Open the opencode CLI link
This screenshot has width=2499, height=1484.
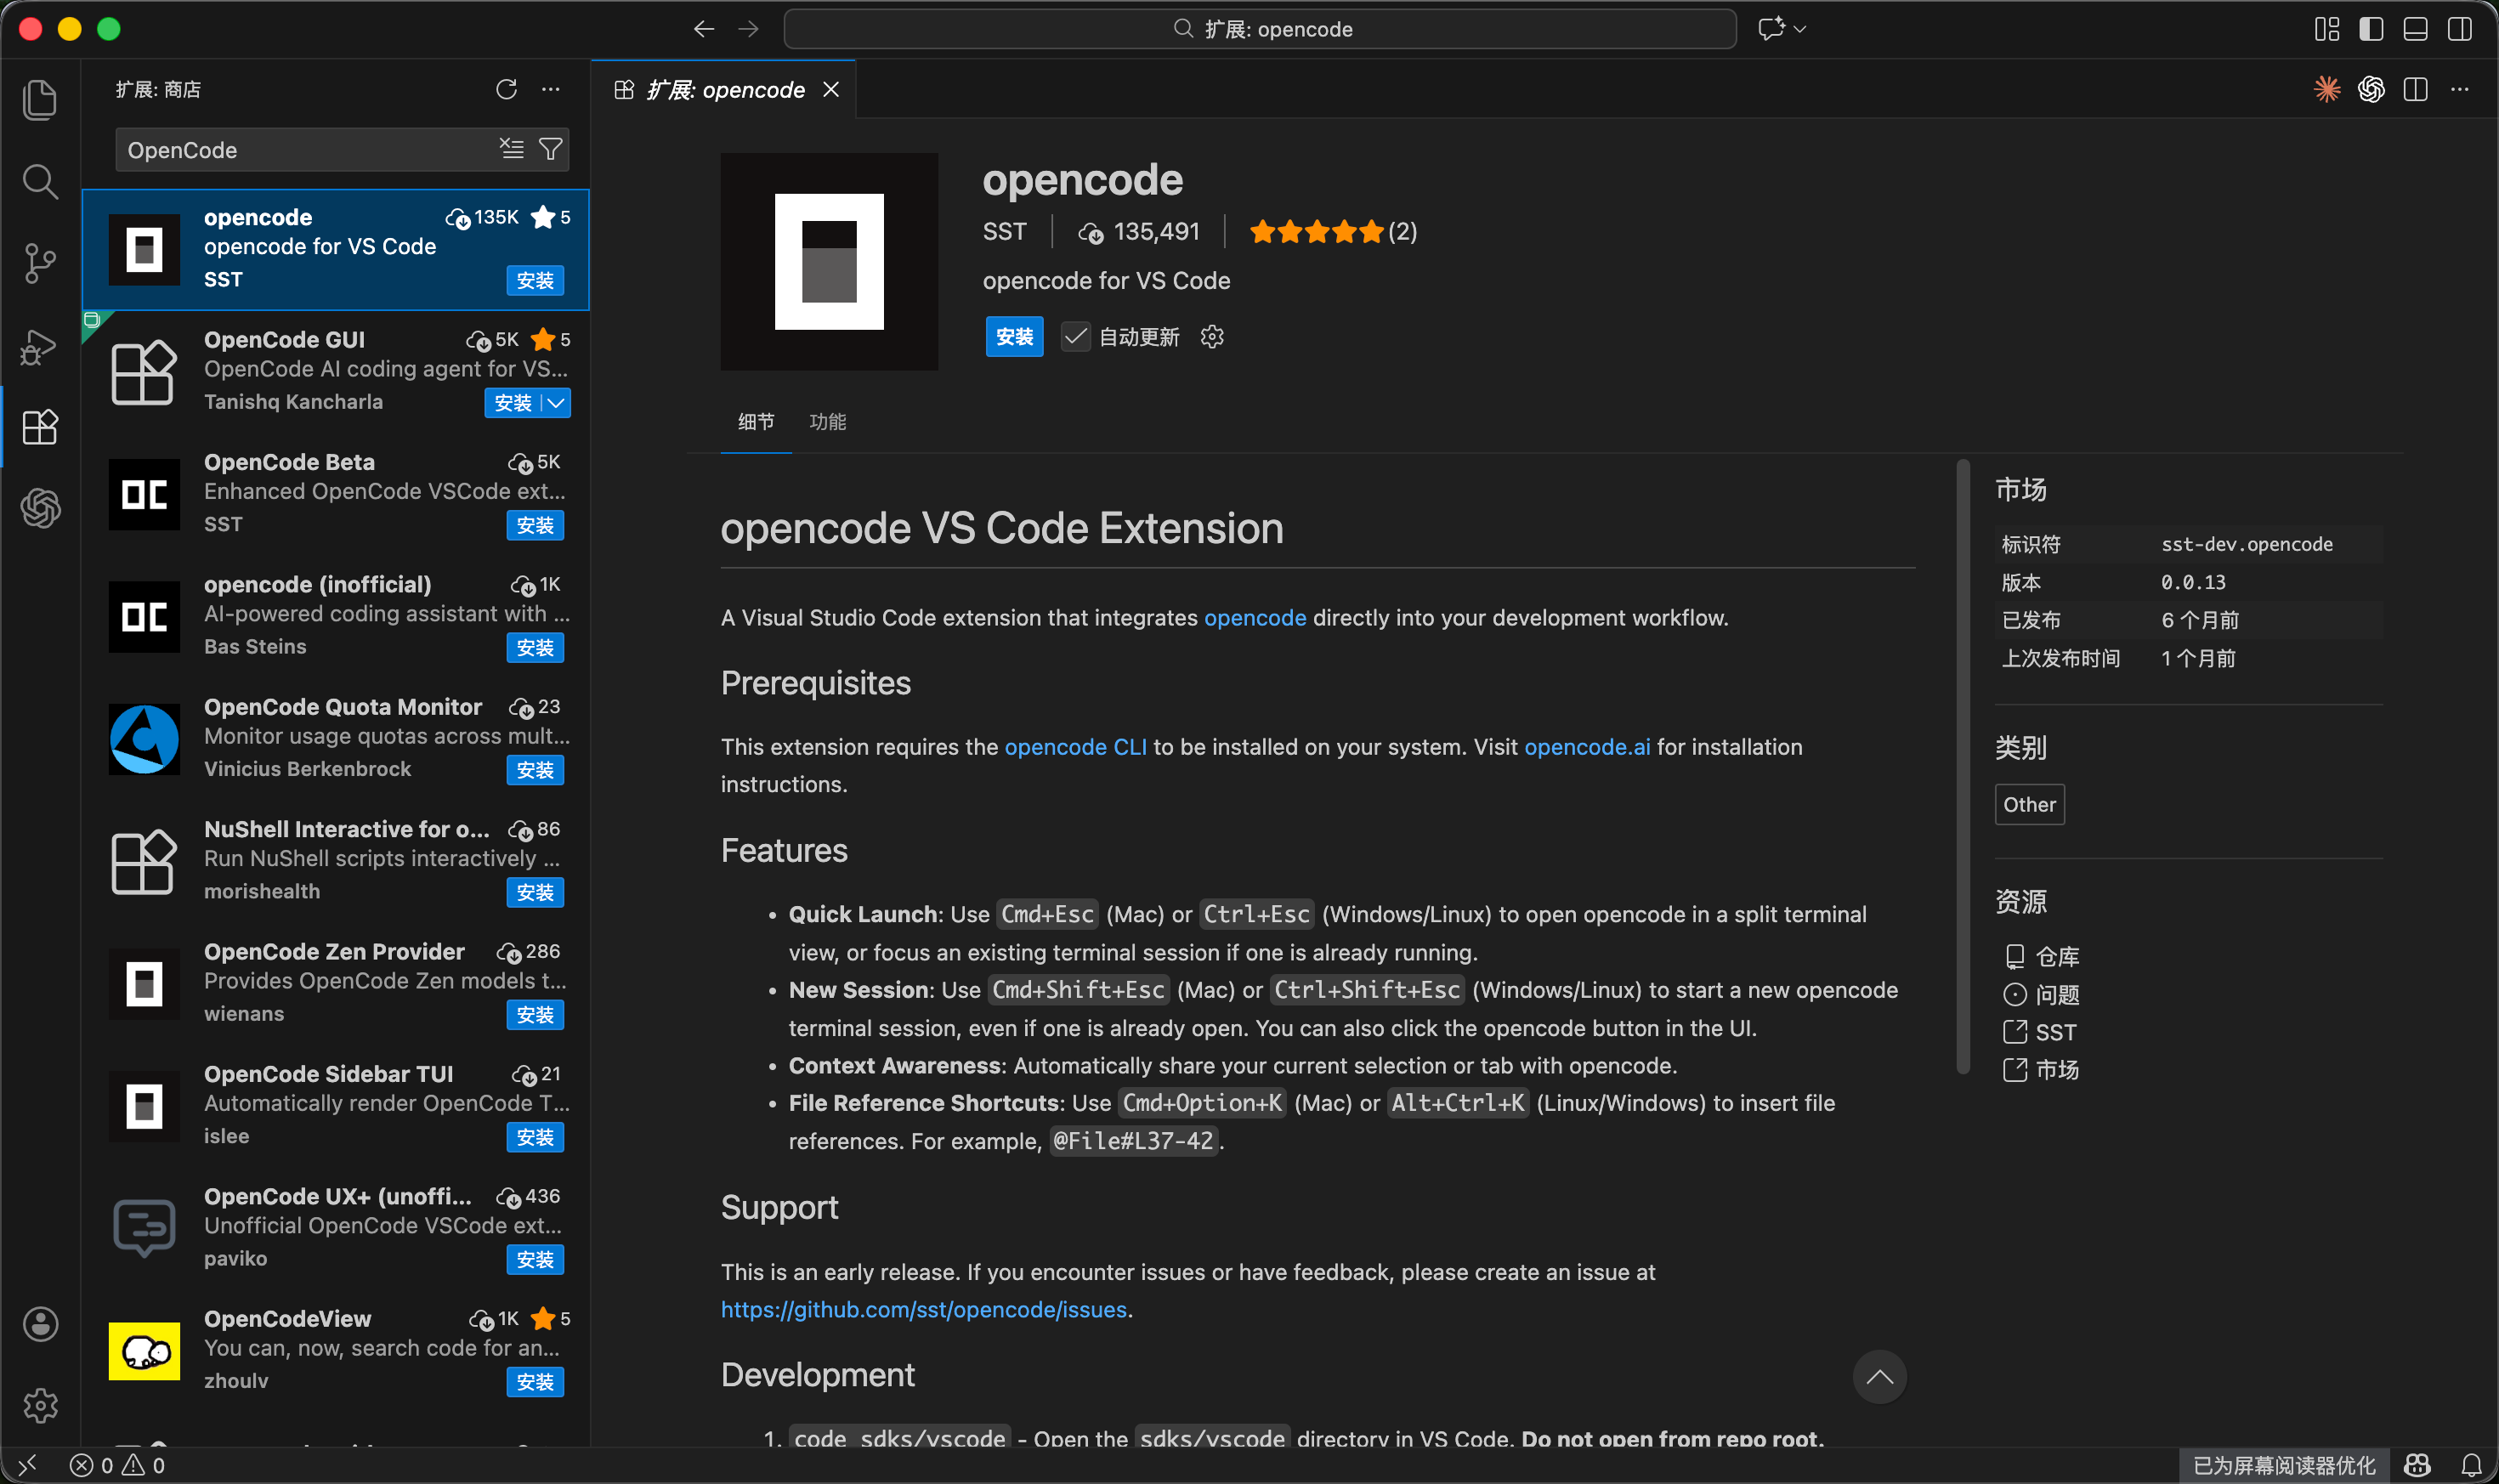[x=1075, y=747]
